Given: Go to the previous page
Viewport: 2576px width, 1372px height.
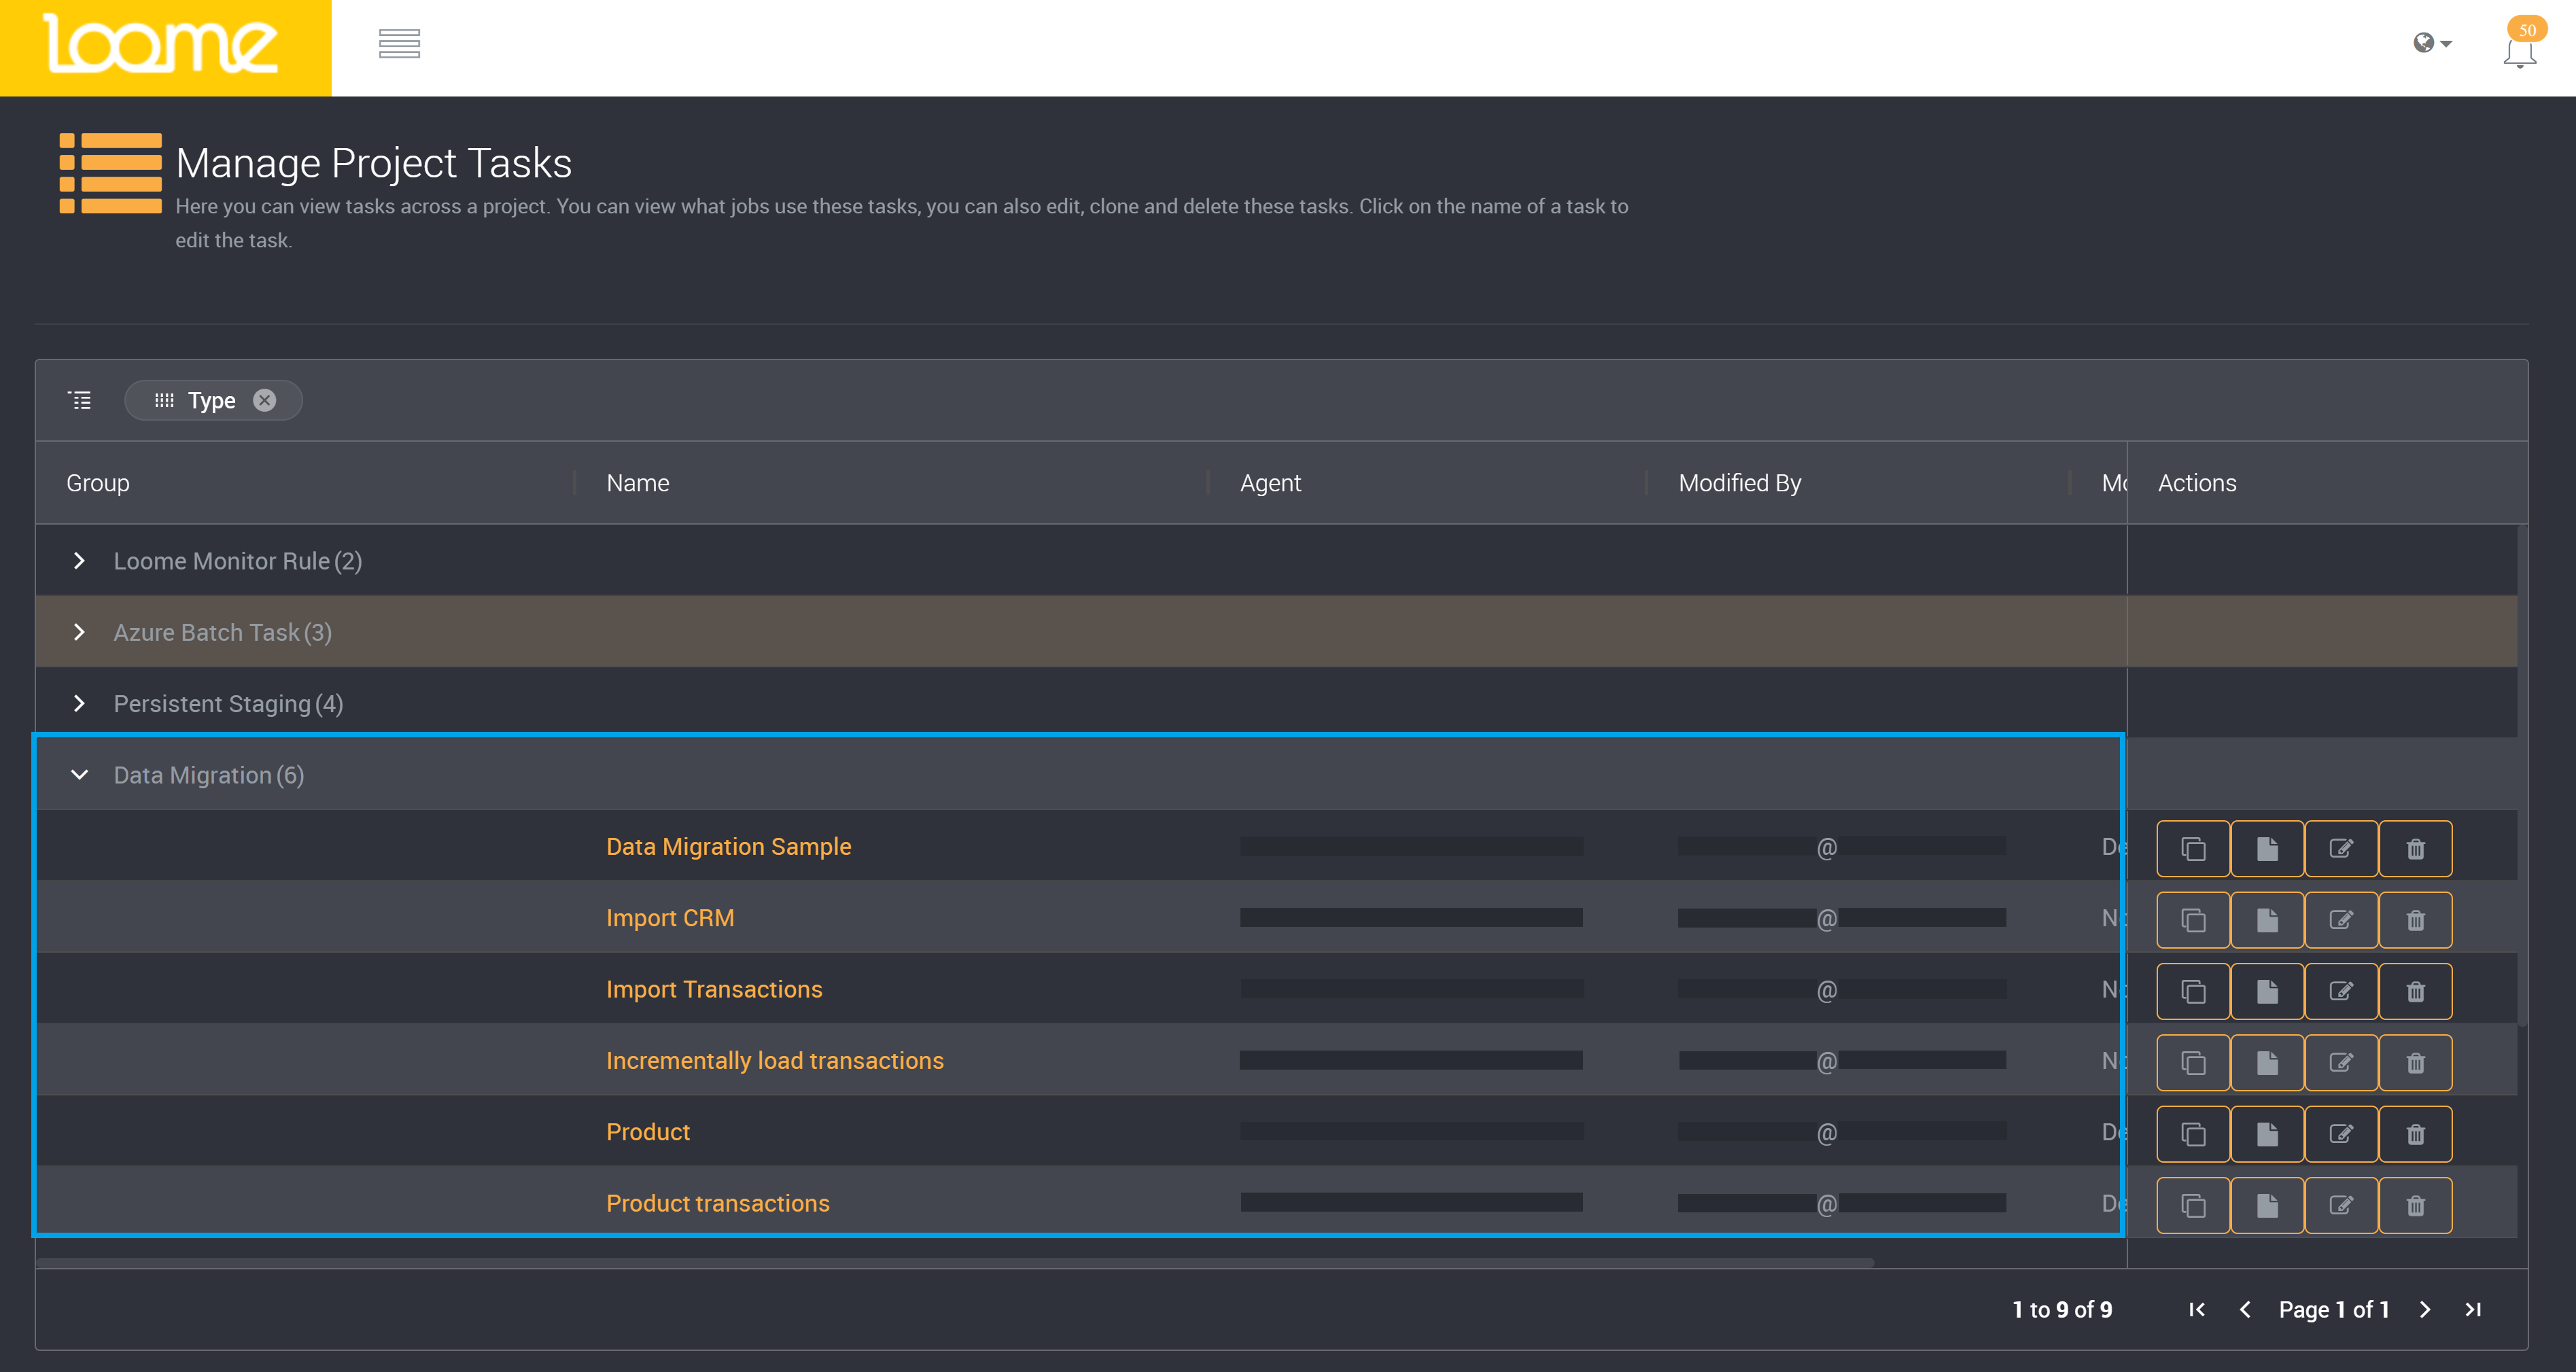Looking at the screenshot, I should pos(2245,1310).
